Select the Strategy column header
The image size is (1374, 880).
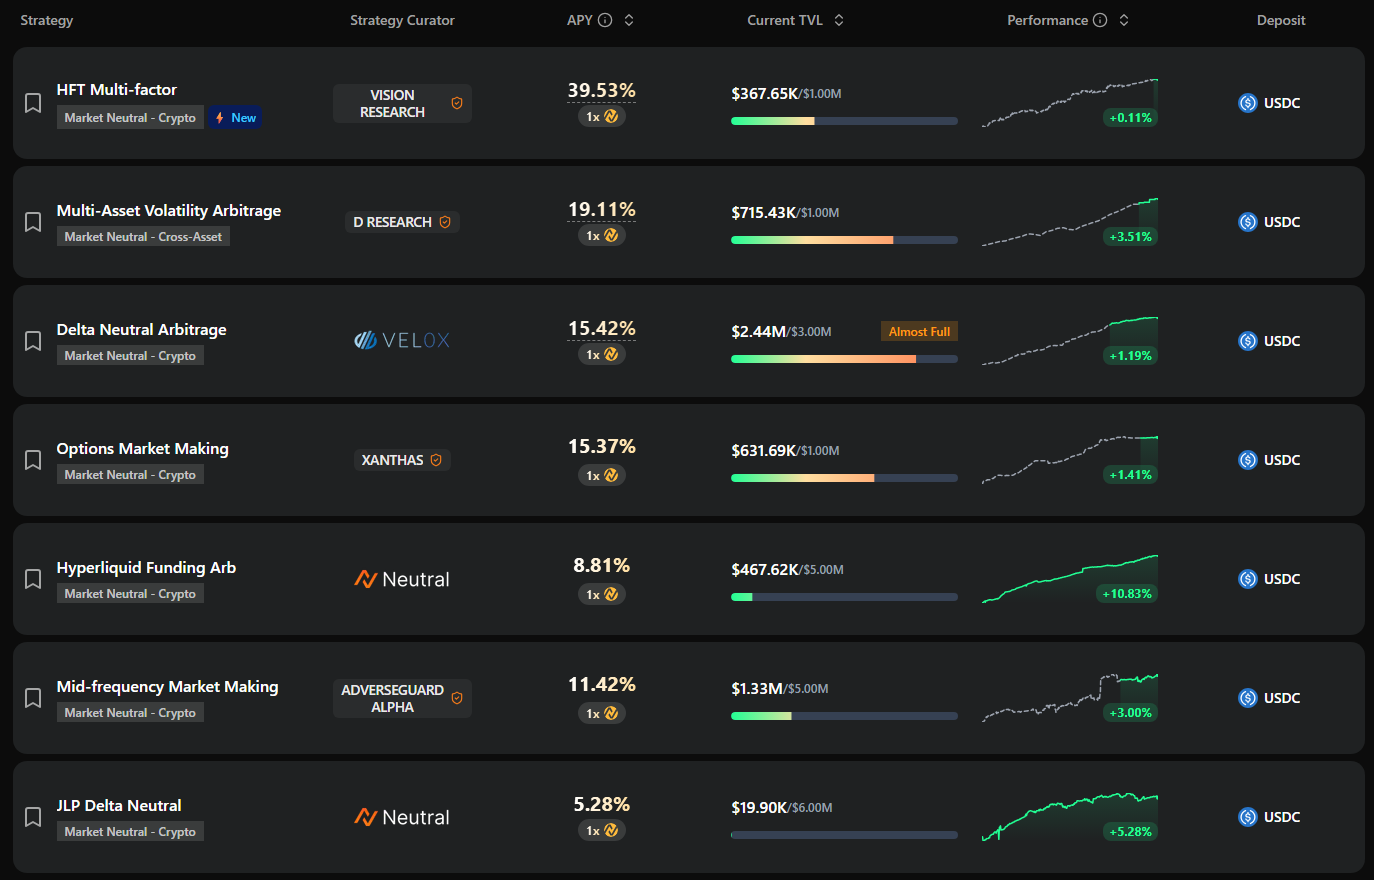(47, 20)
